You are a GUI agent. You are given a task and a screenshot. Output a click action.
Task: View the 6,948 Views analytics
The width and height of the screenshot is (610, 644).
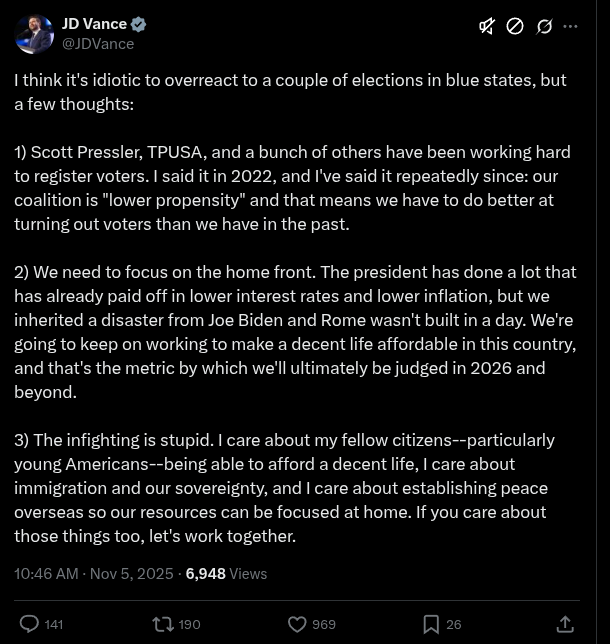tap(226, 574)
